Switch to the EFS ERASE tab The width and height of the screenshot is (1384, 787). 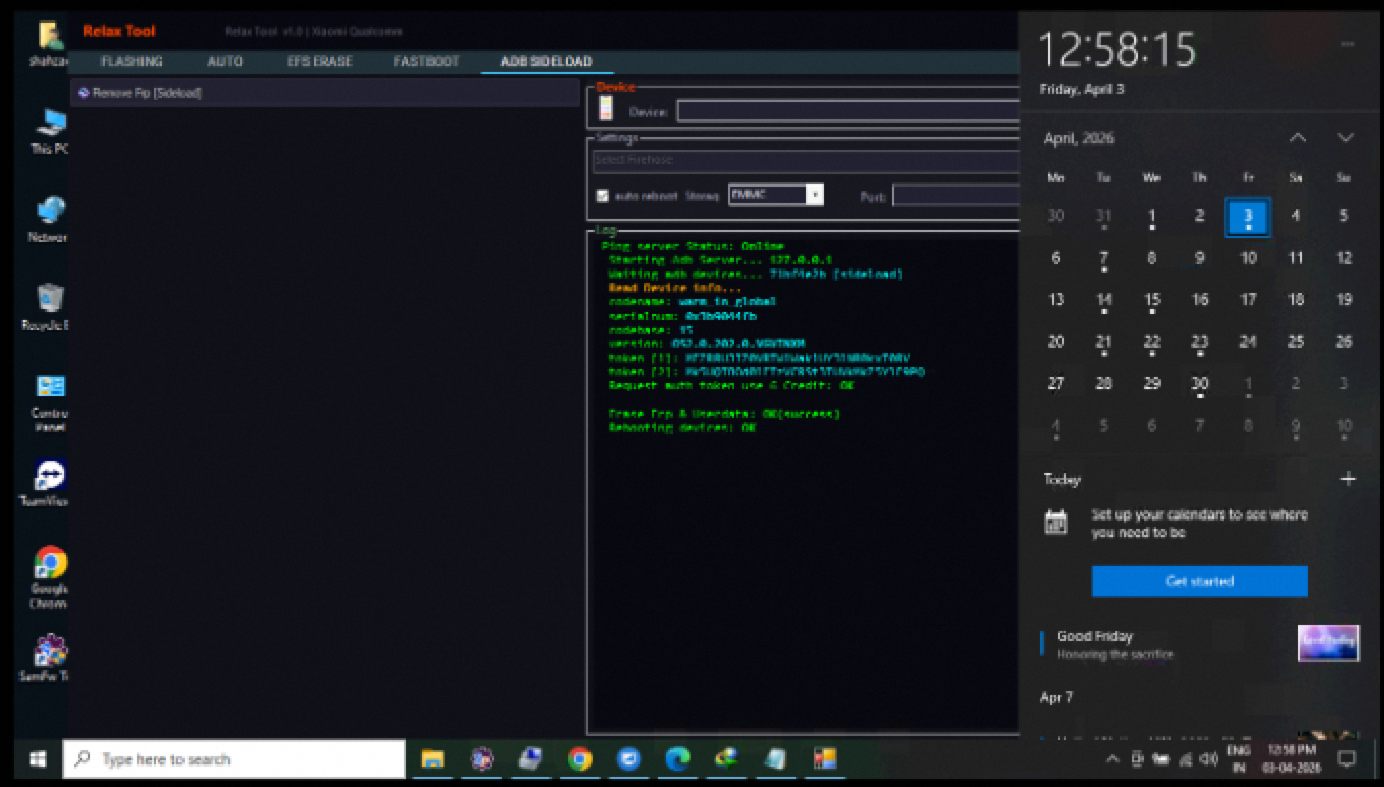click(x=319, y=62)
